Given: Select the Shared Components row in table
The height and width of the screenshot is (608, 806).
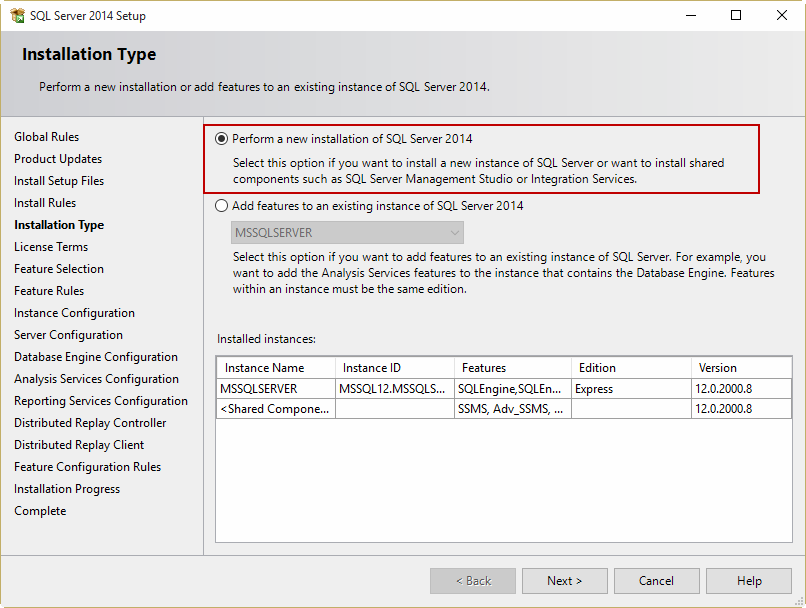Looking at the screenshot, I should pyautogui.click(x=274, y=409).
